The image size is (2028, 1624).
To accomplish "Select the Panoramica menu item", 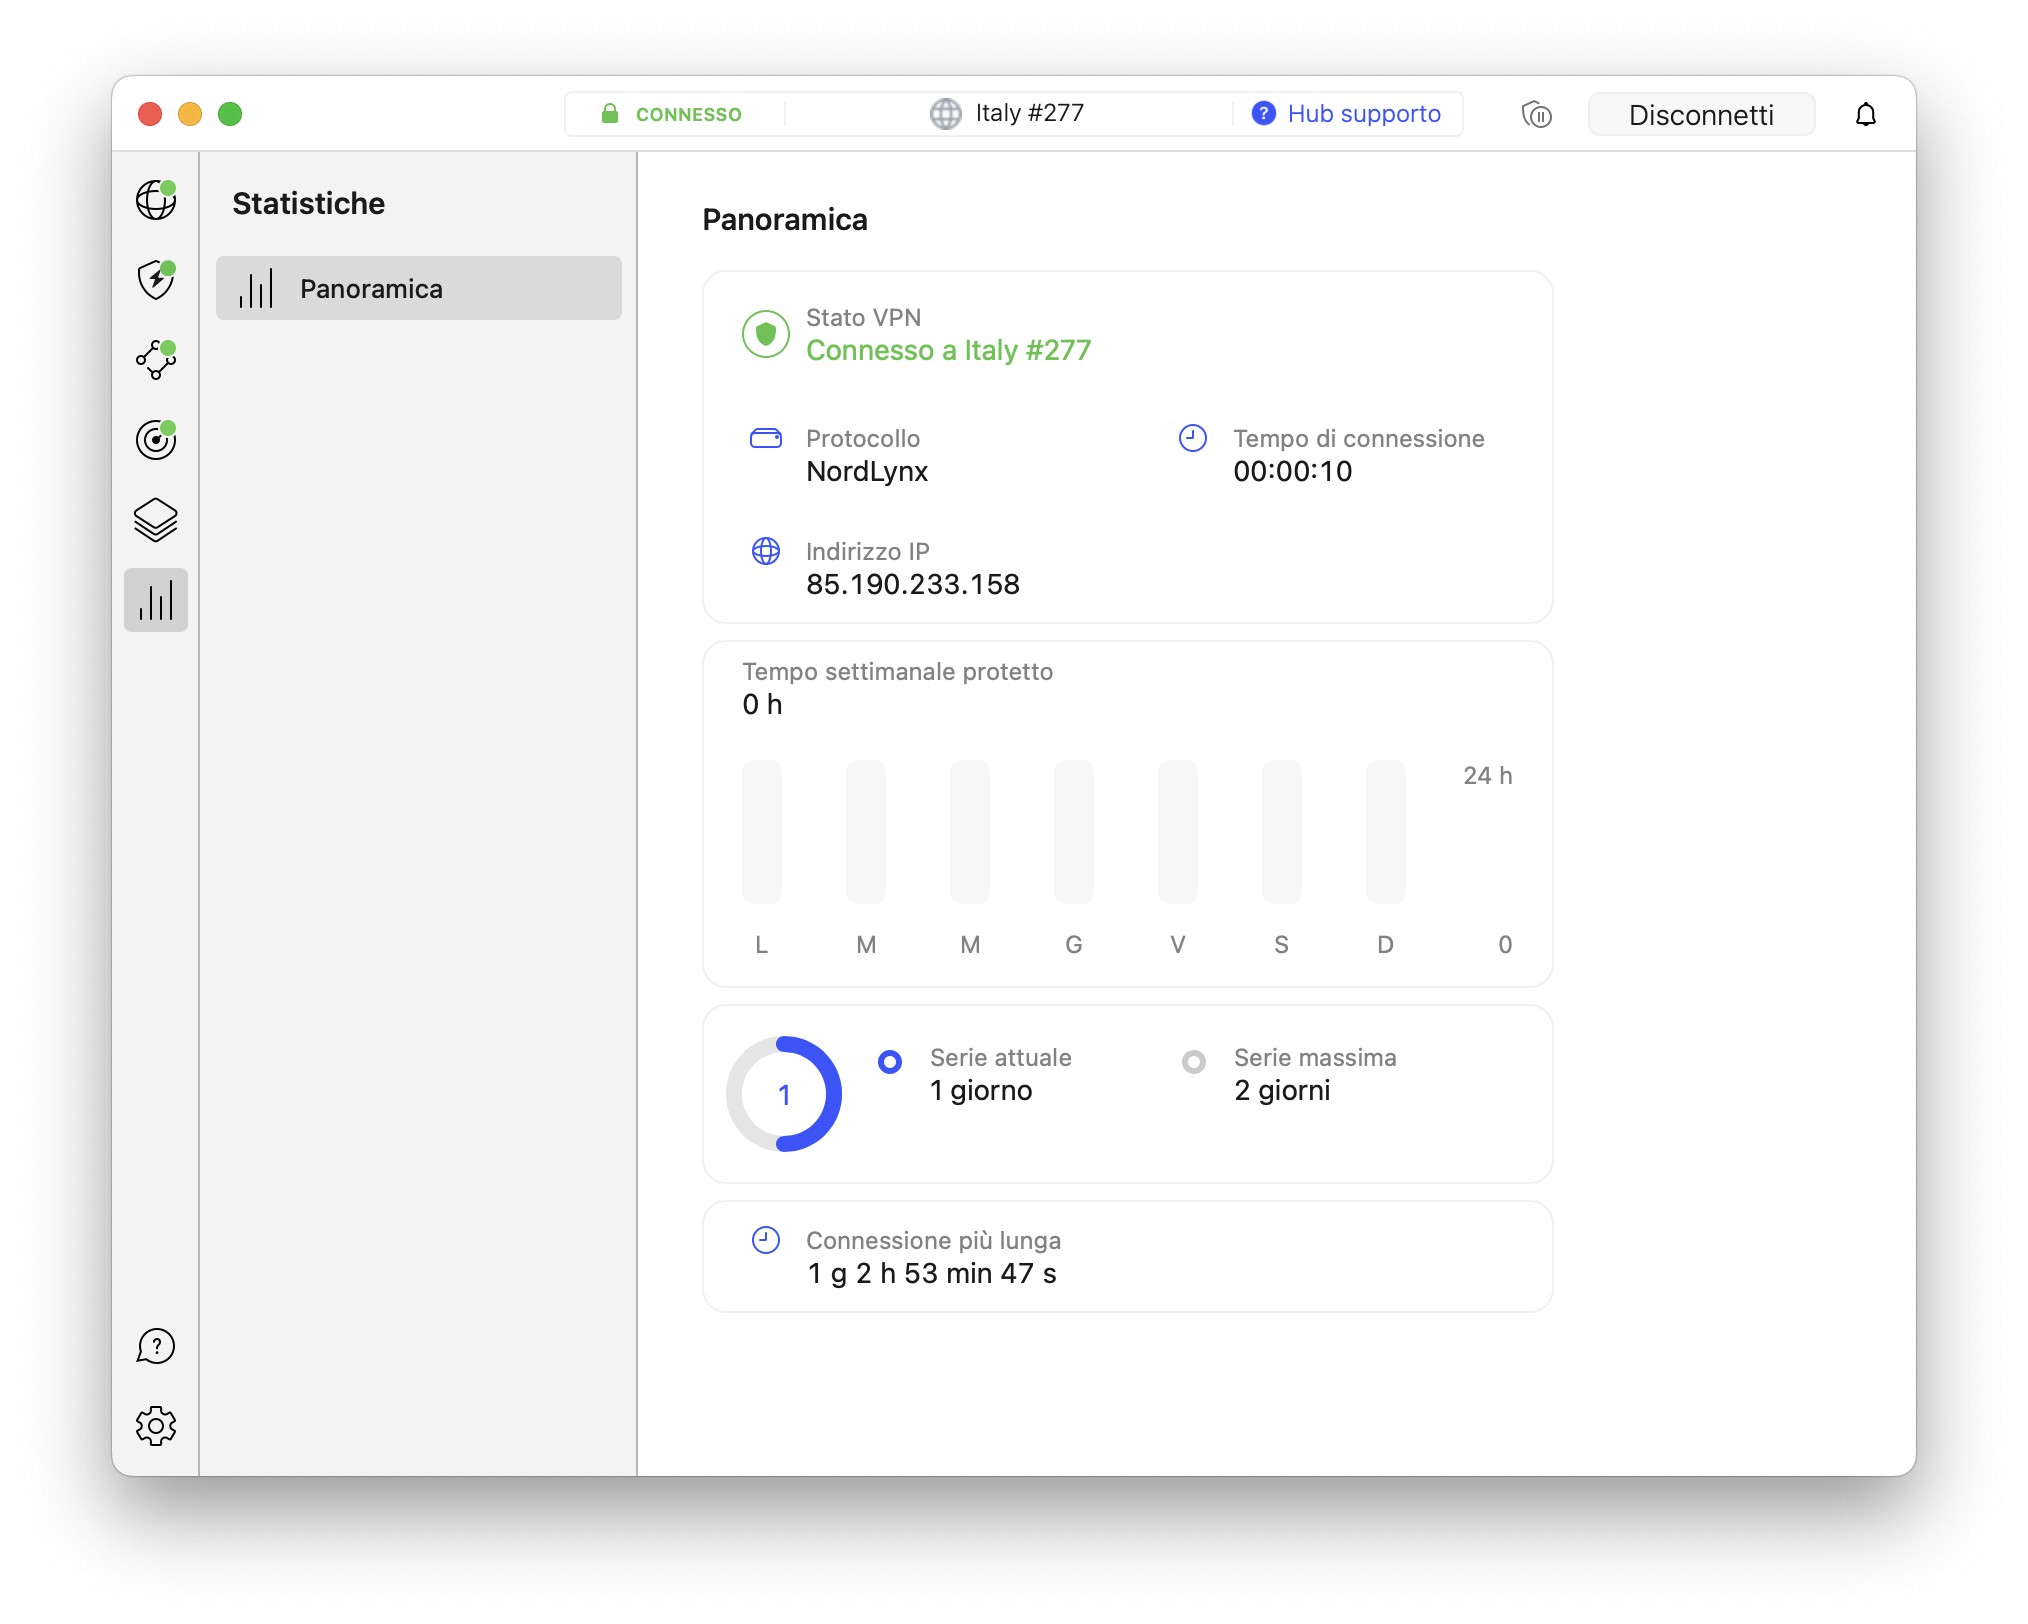I will [x=419, y=288].
